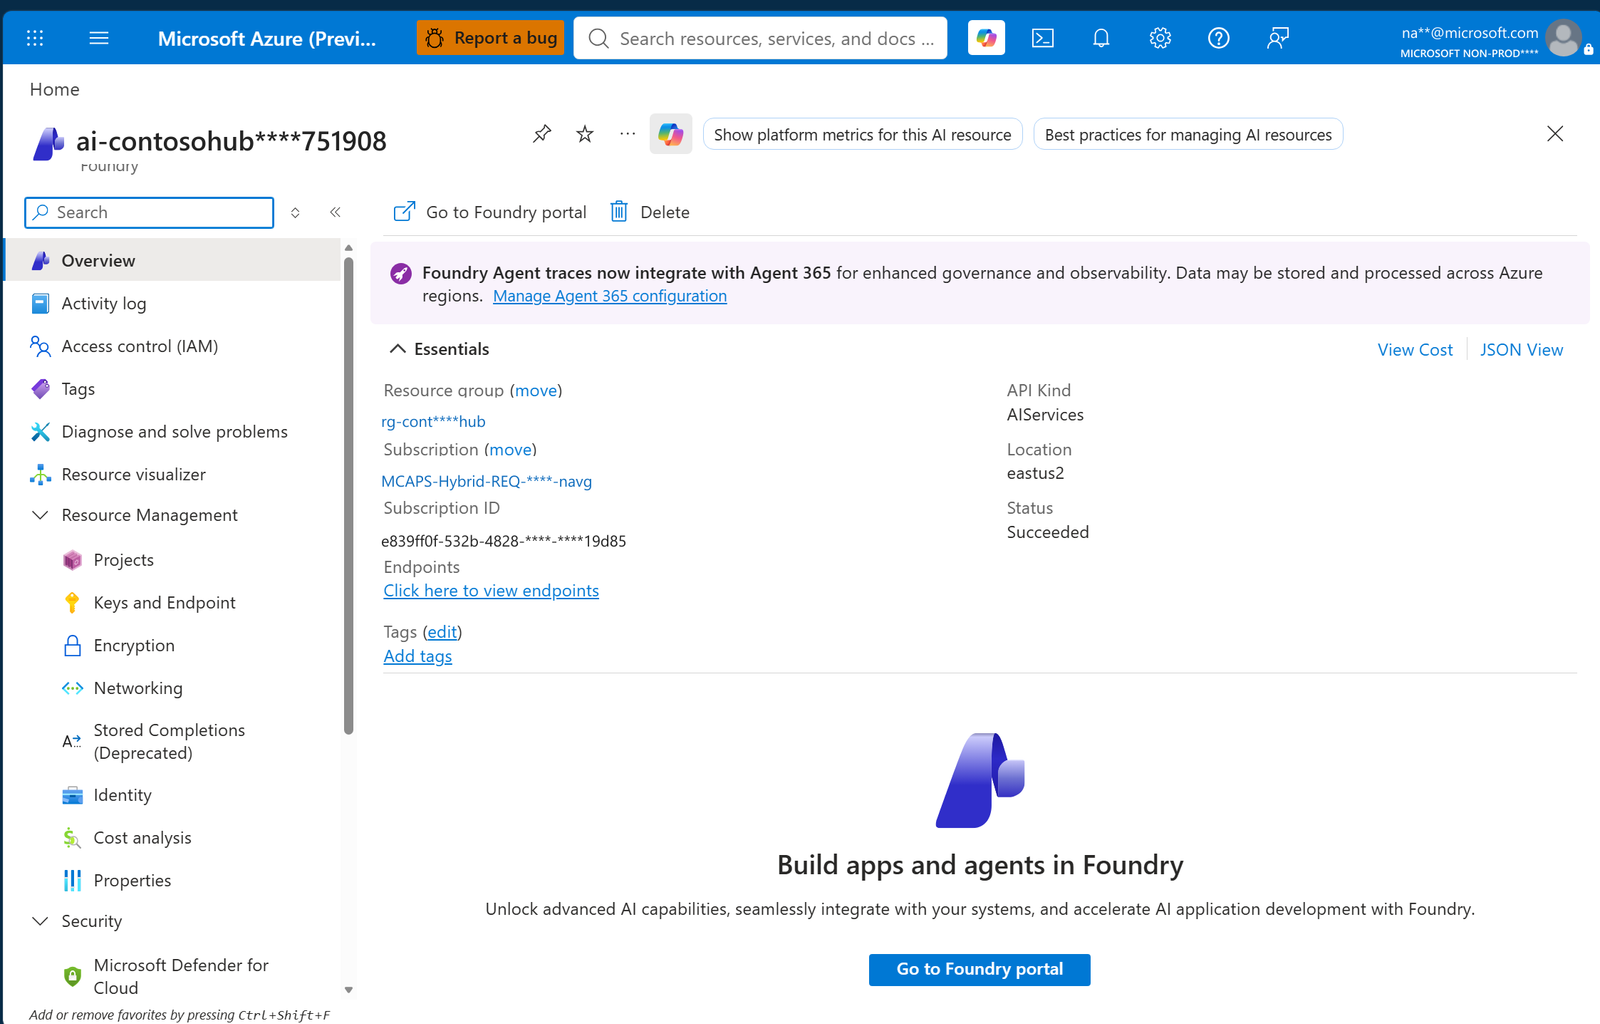Screen dimensions: 1600x1024
Task: Launch Cloud Shell from the header
Action: coord(1043,38)
